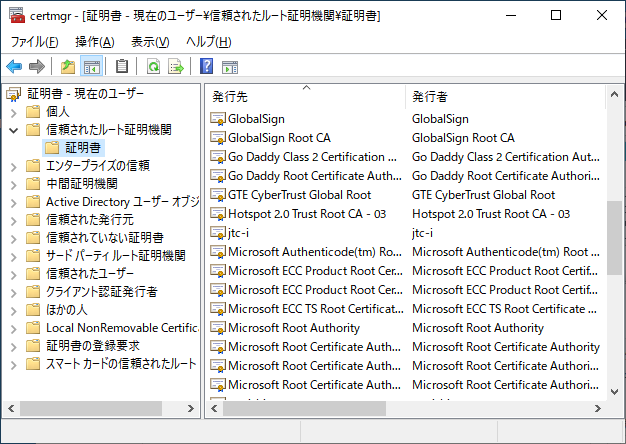The width and height of the screenshot is (626, 444).
Task: Expand スマート カードの信頼されたルート node
Action: pyautogui.click(x=14, y=365)
